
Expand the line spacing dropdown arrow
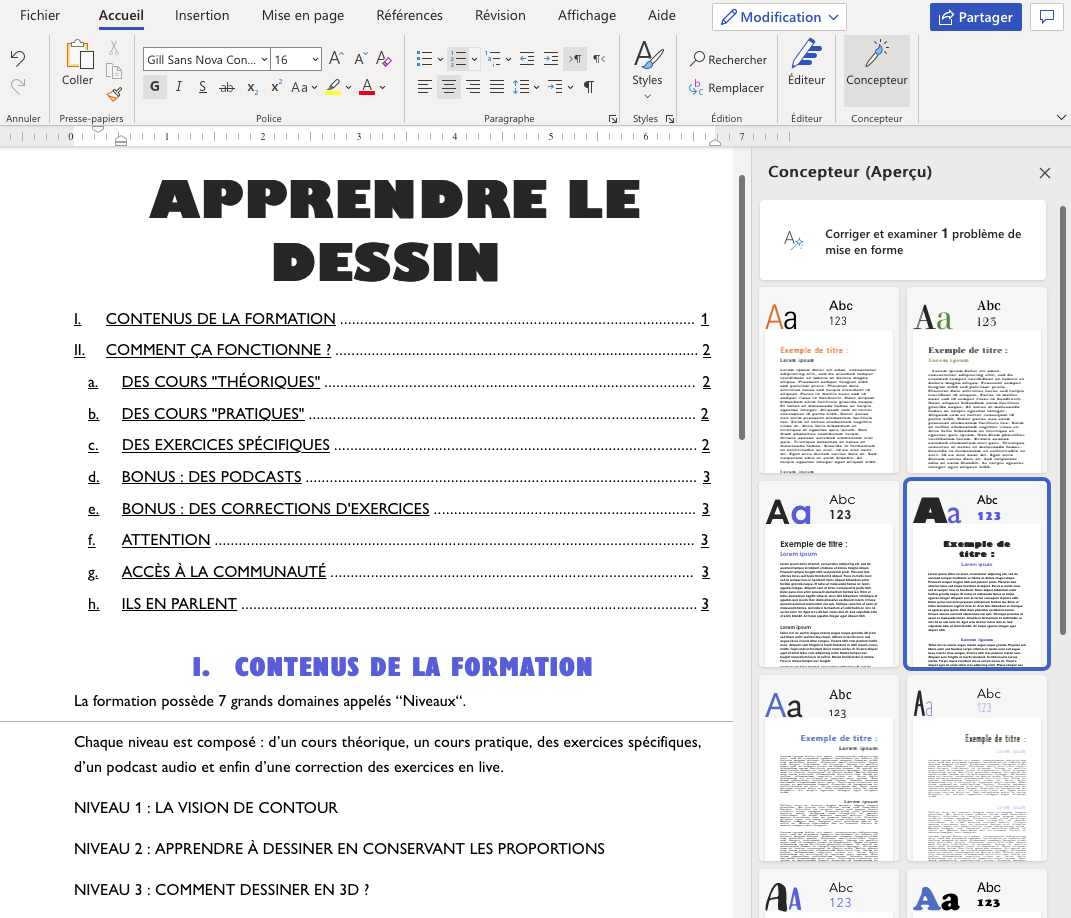(x=536, y=87)
